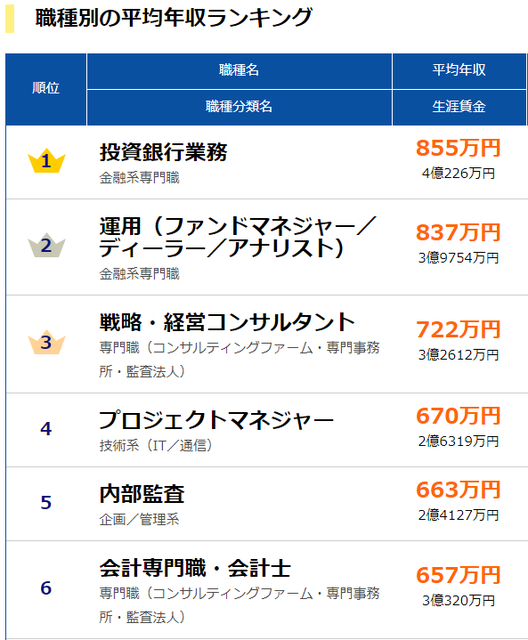Click the yellow bar beside the ranking title
This screenshot has height=640, width=528.
pos(9,18)
